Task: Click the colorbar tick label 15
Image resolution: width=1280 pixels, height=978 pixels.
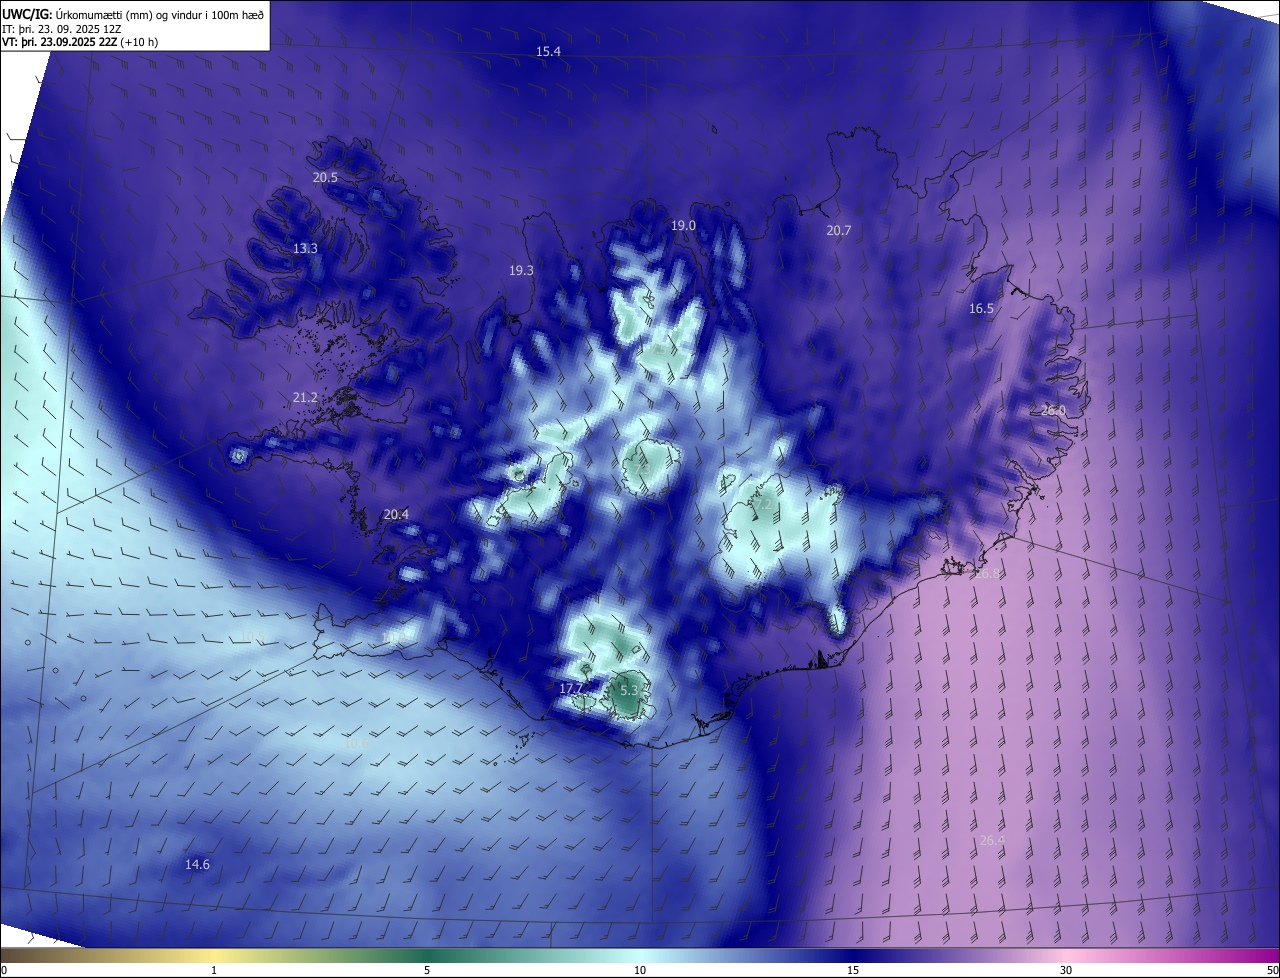Action: (853, 970)
